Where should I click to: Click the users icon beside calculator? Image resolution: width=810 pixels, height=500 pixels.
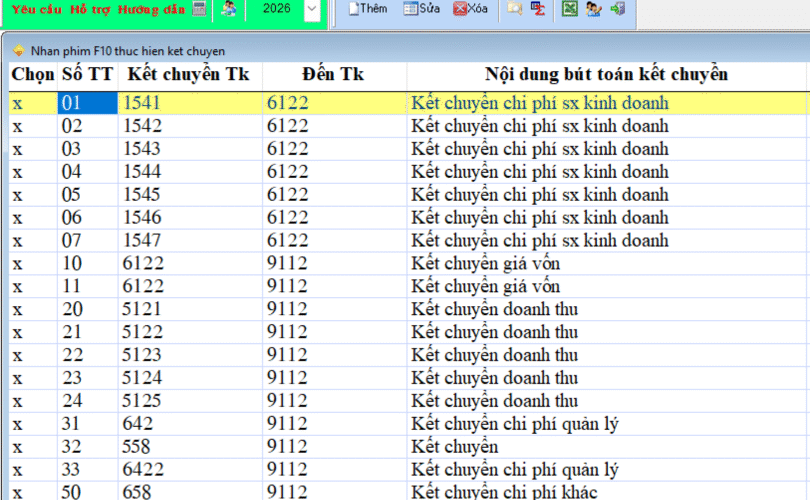[229, 9]
